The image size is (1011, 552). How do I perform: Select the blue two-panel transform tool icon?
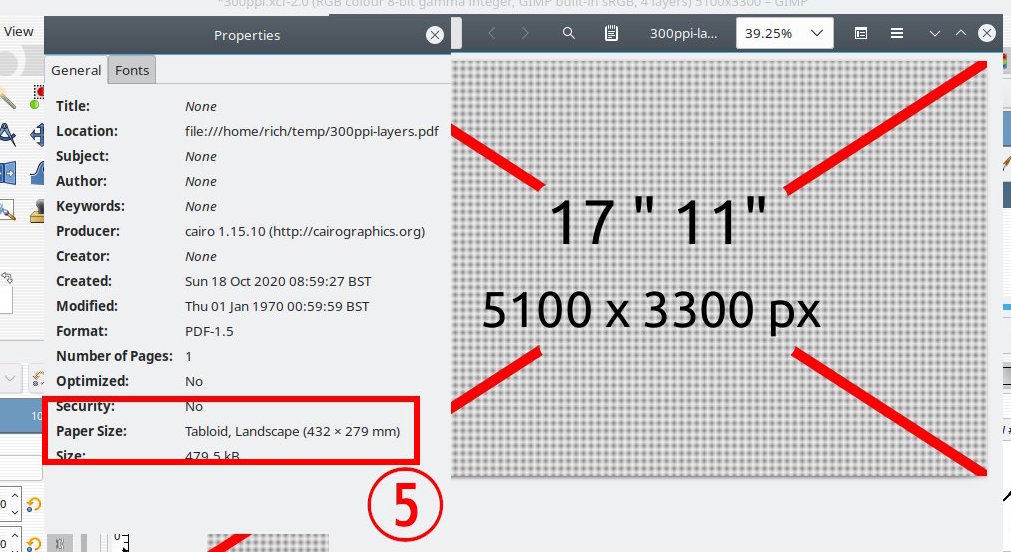click(7, 173)
